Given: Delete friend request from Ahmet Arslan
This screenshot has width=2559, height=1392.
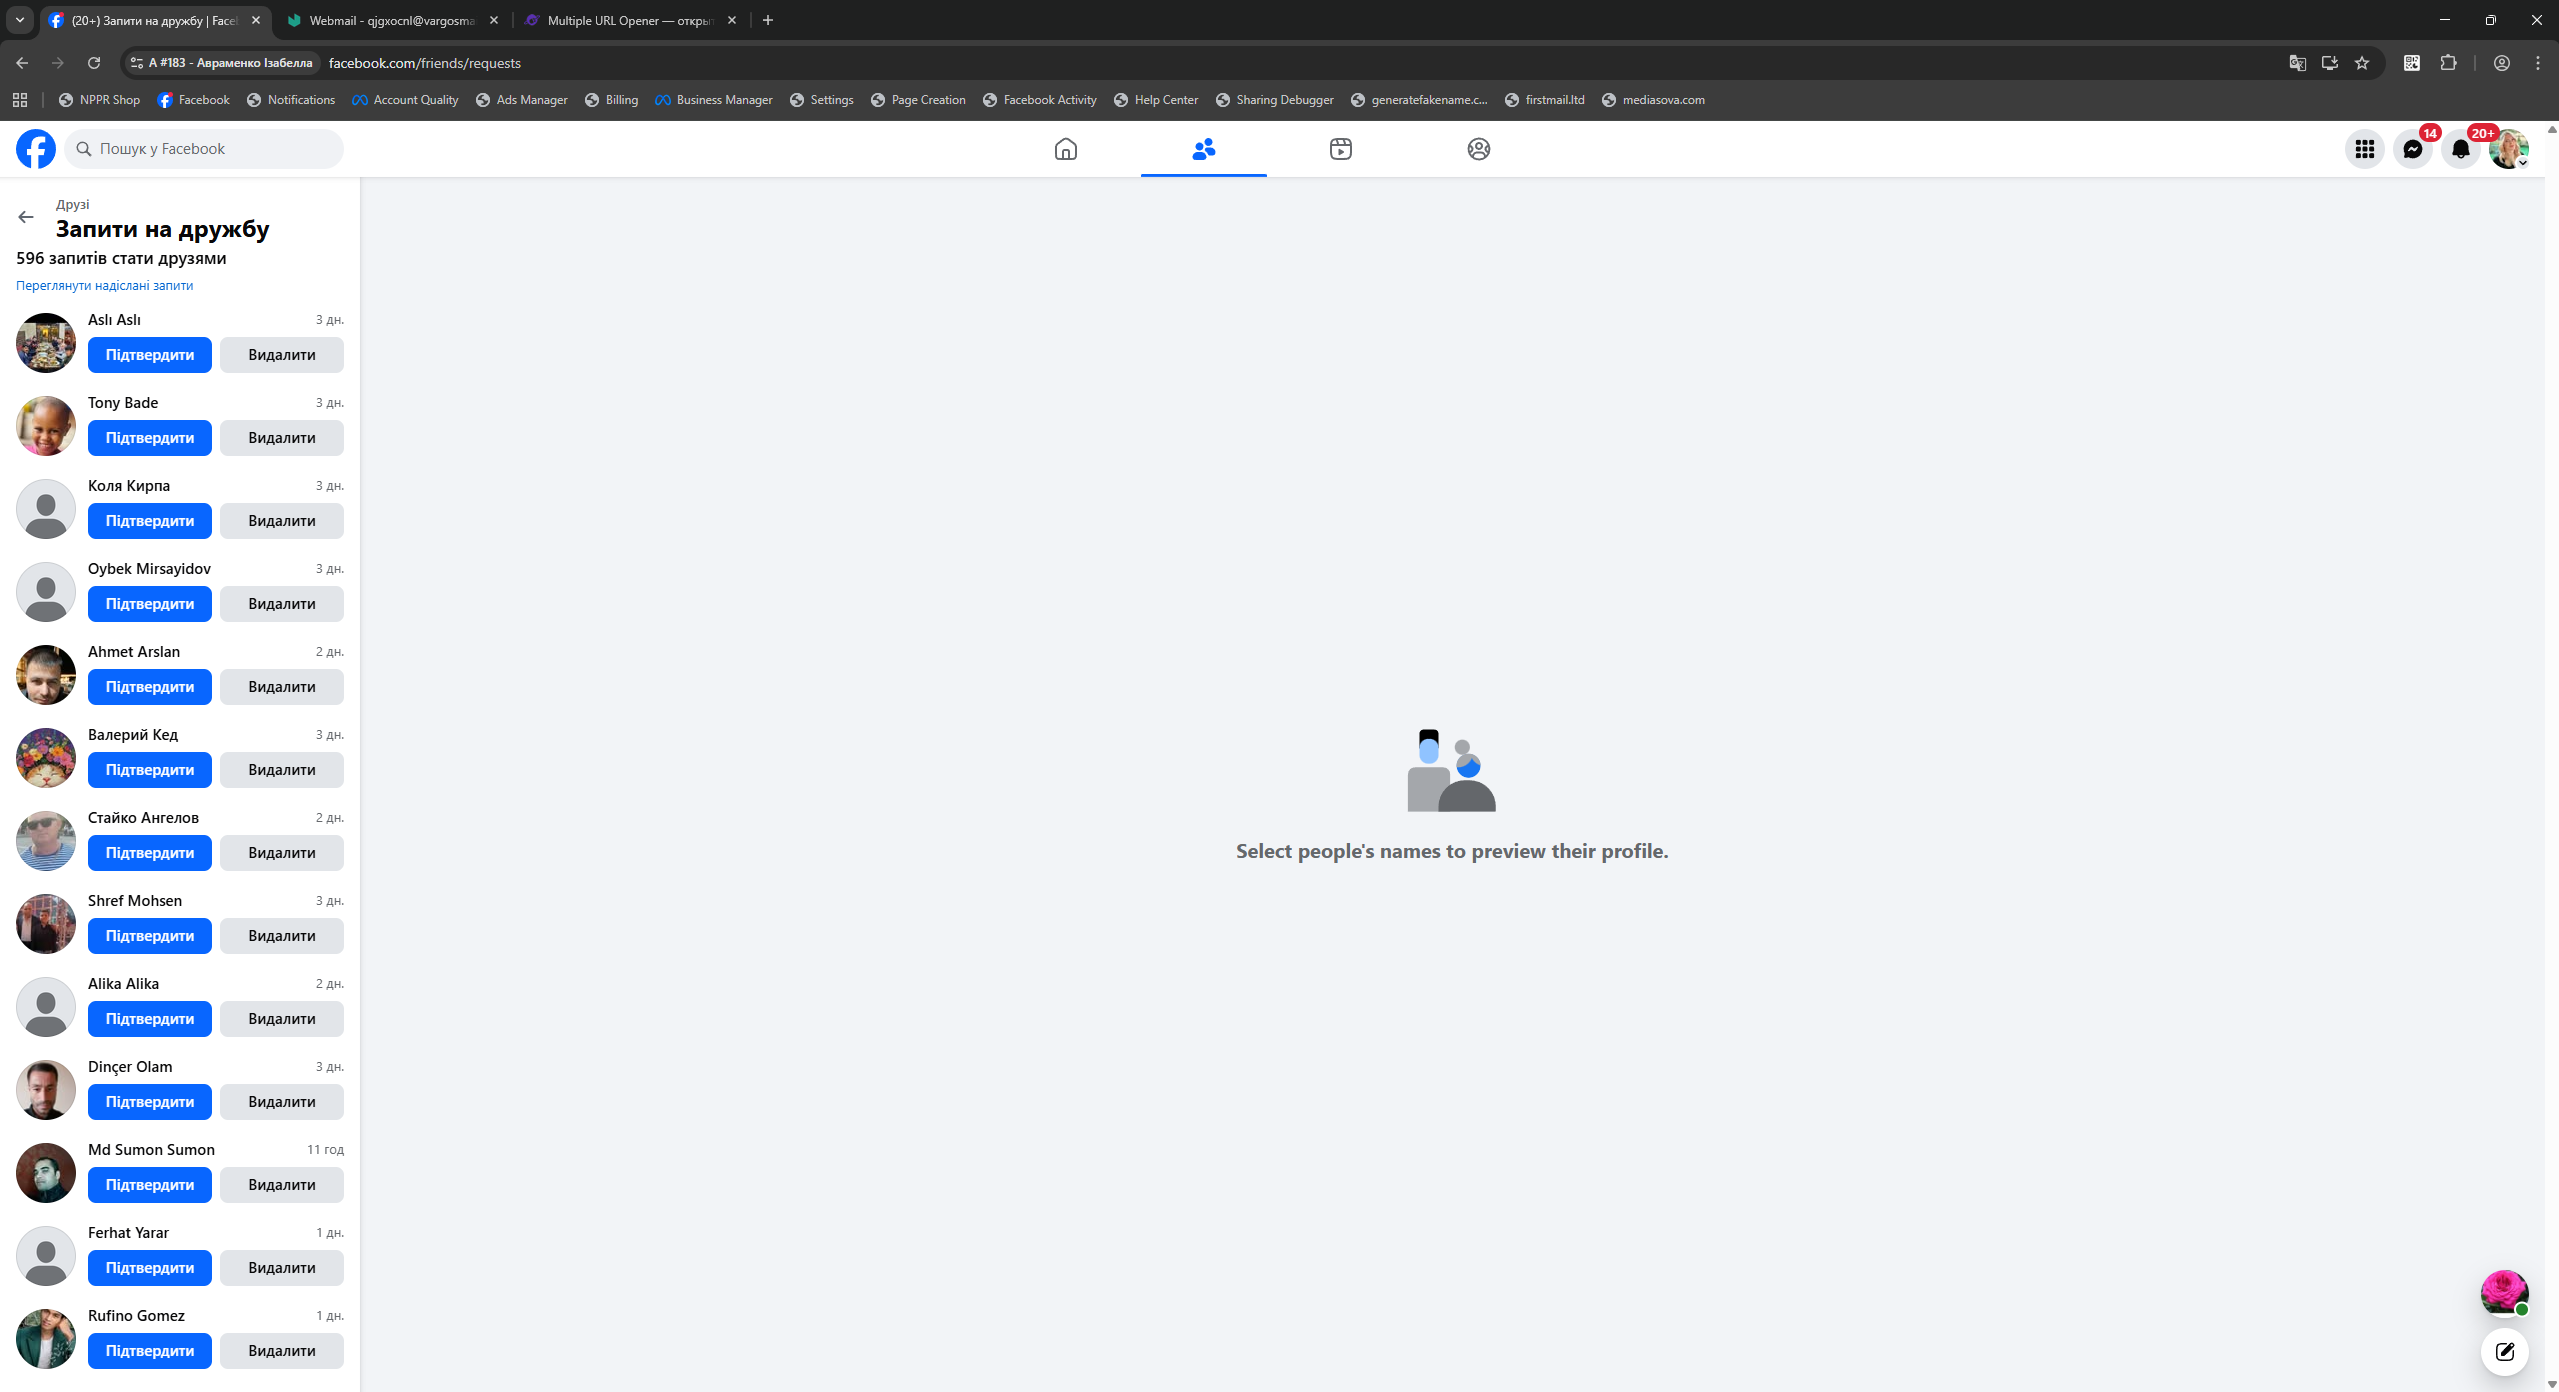Looking at the screenshot, I should pyautogui.click(x=282, y=687).
